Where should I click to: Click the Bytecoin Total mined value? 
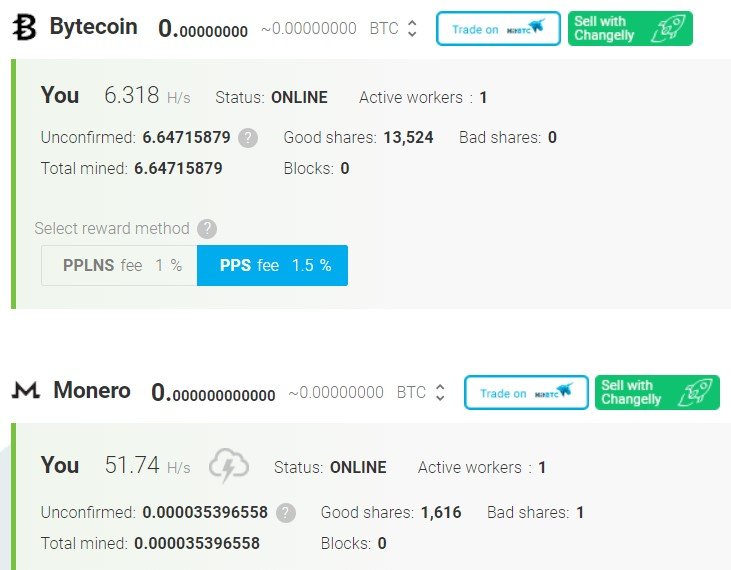click(x=178, y=168)
